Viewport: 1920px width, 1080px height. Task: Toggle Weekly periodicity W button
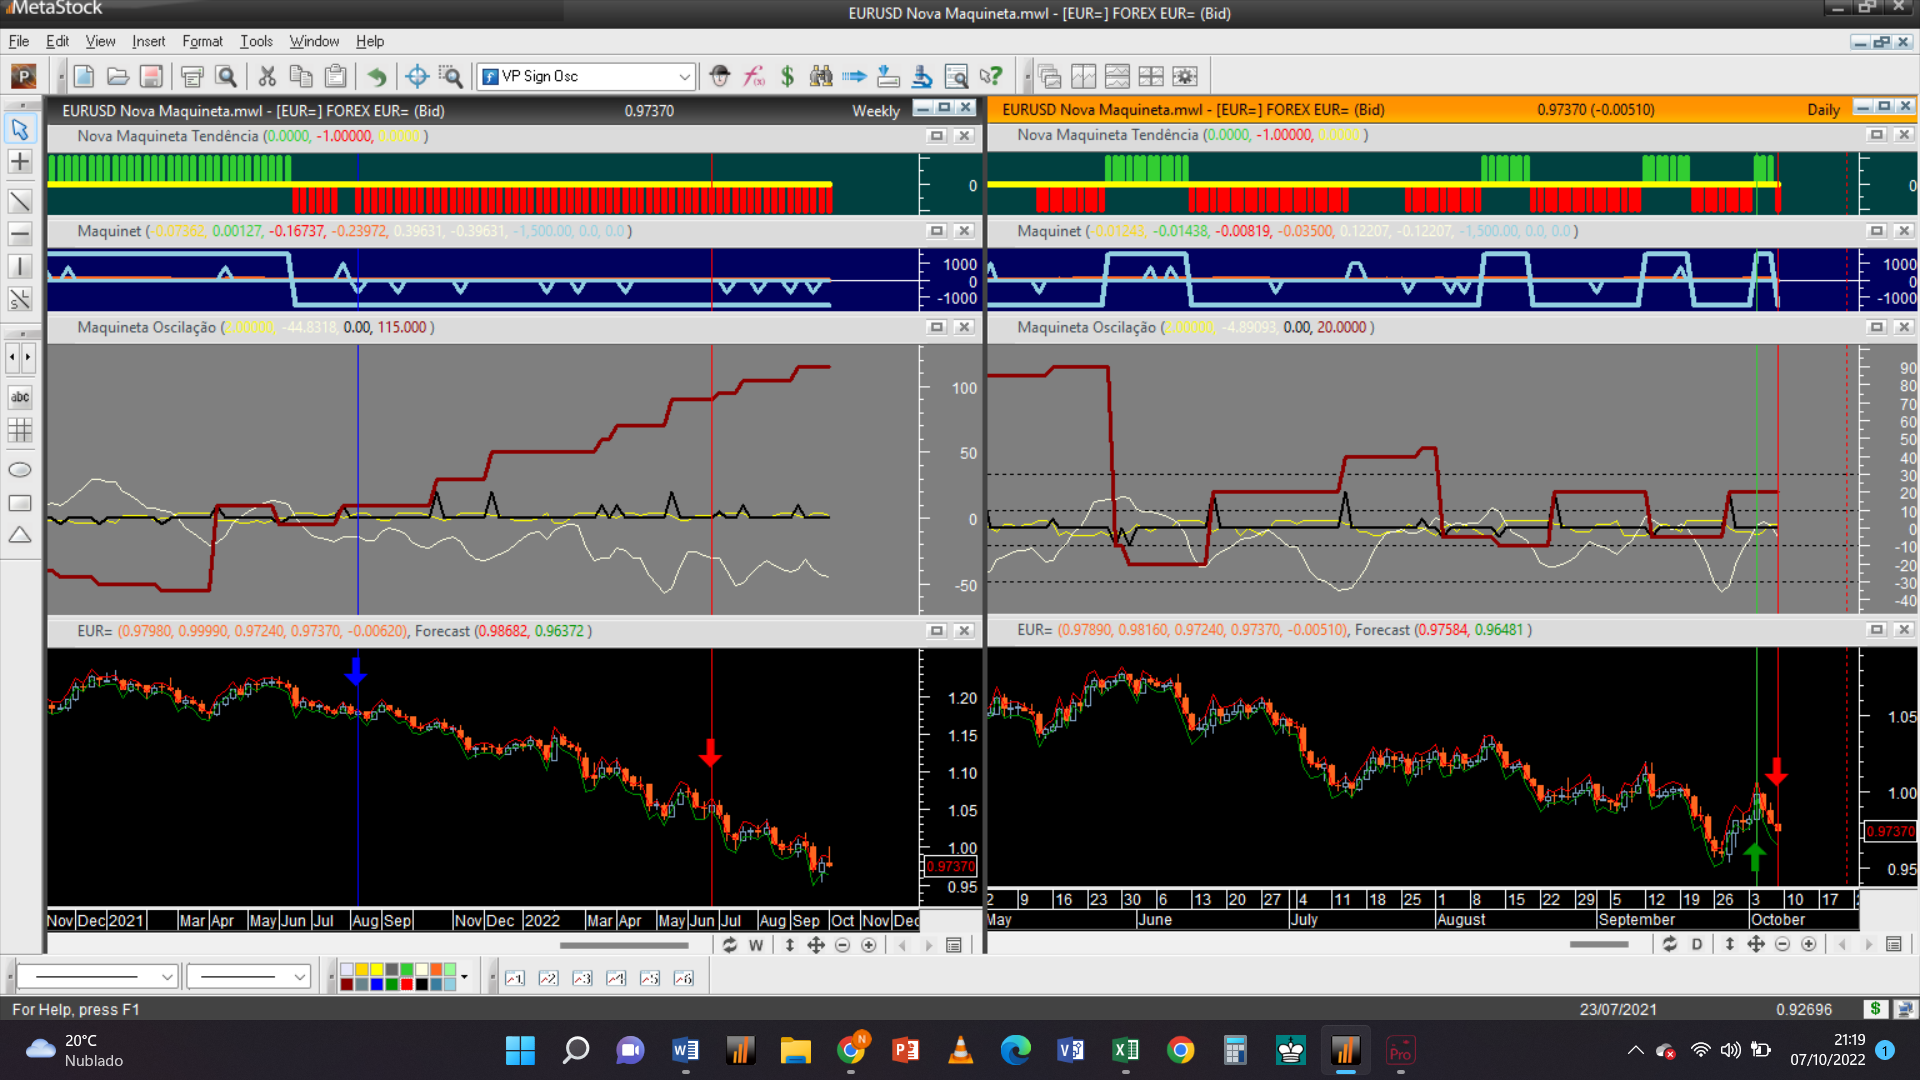756,945
